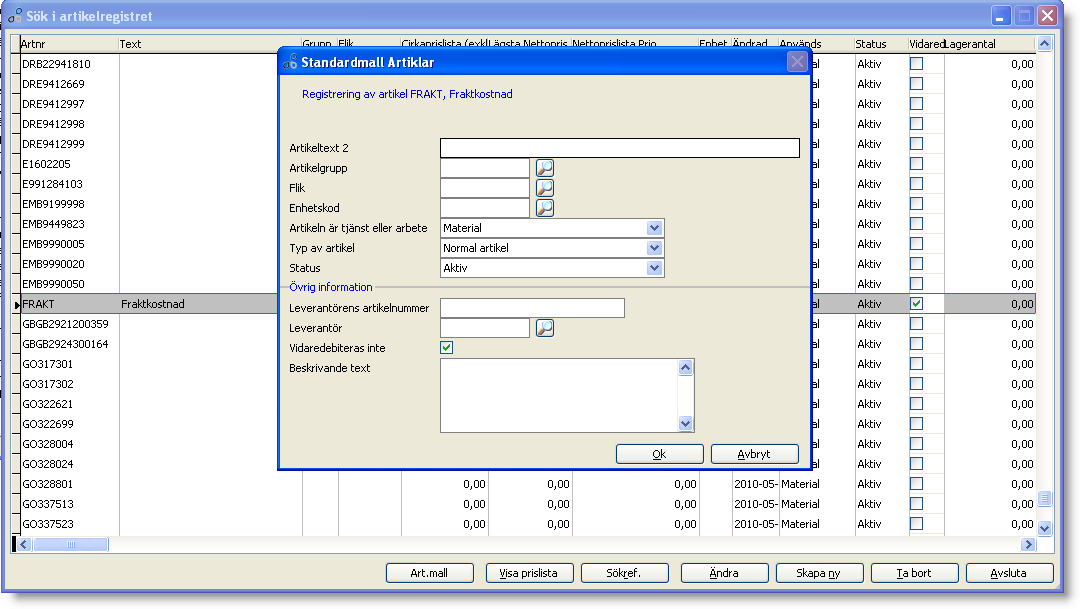Focus the Leverantör input field
Screen dimensions: 1080x609
485,328
